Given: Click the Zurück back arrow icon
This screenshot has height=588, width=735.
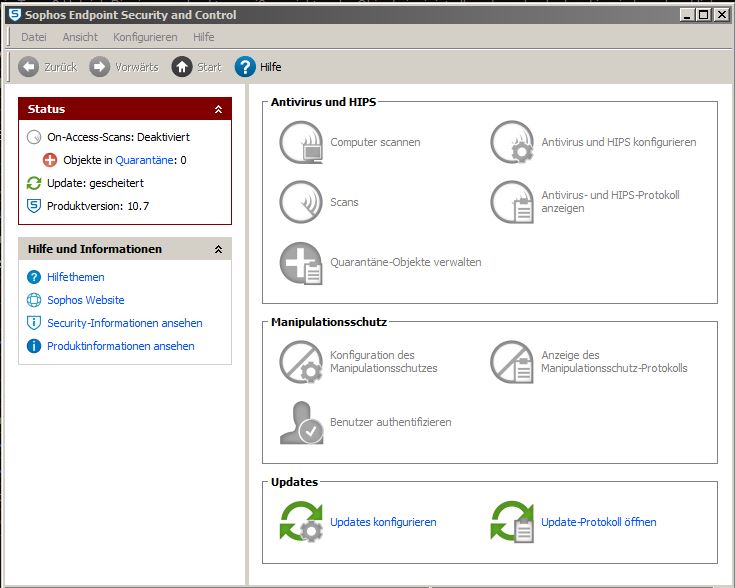Looking at the screenshot, I should 29,67.
